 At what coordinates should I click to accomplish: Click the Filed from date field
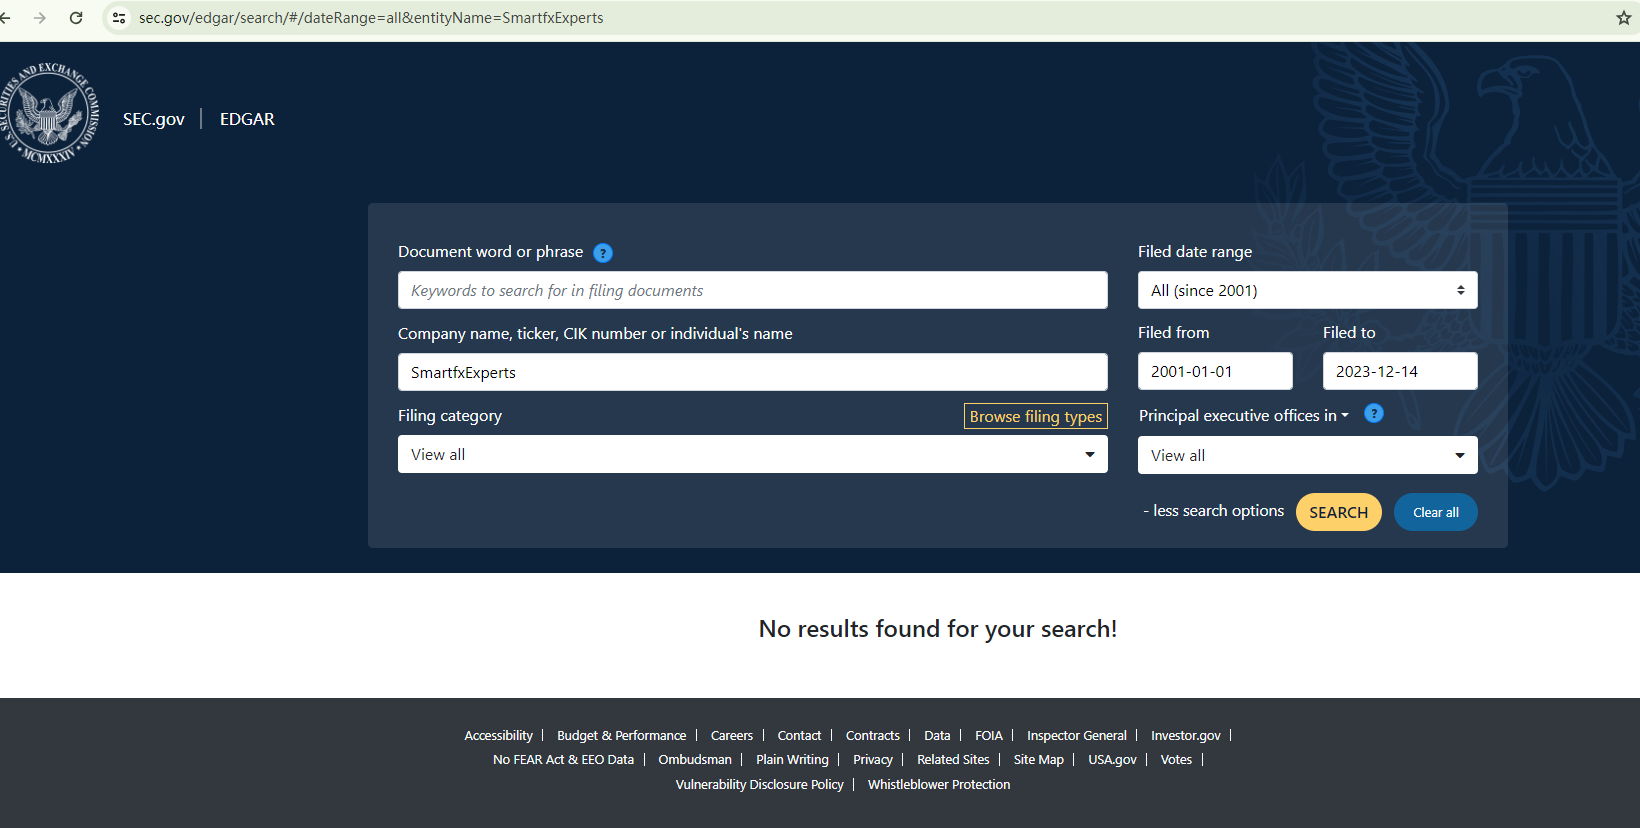tap(1215, 371)
